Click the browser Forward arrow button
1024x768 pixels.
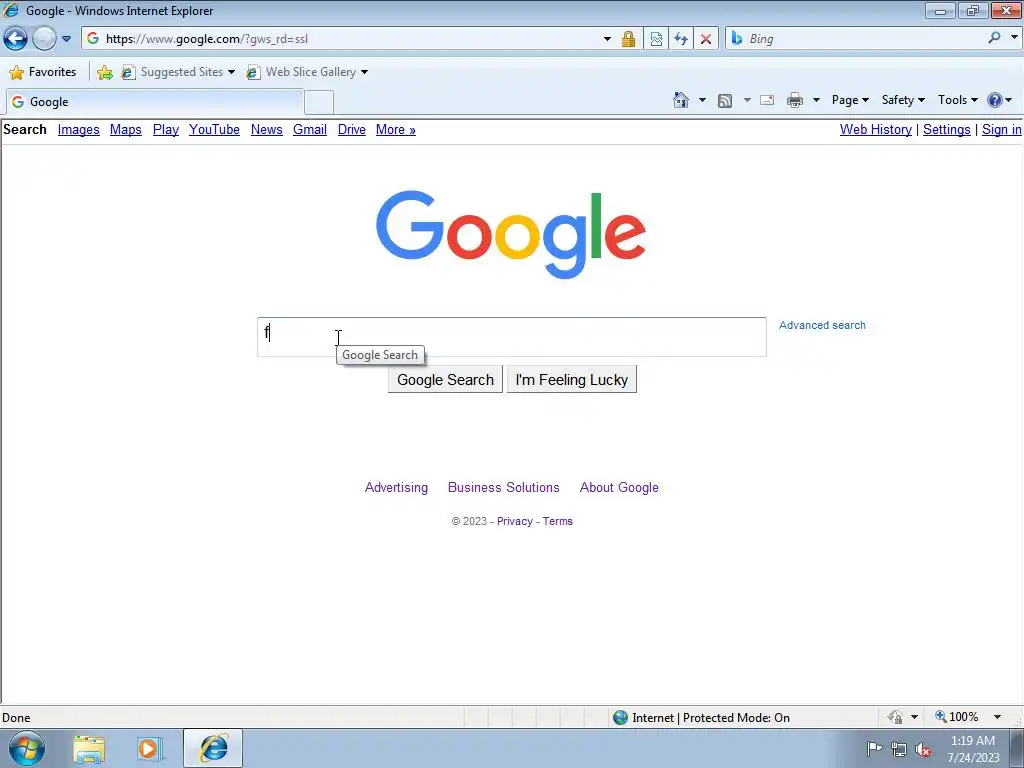44,39
